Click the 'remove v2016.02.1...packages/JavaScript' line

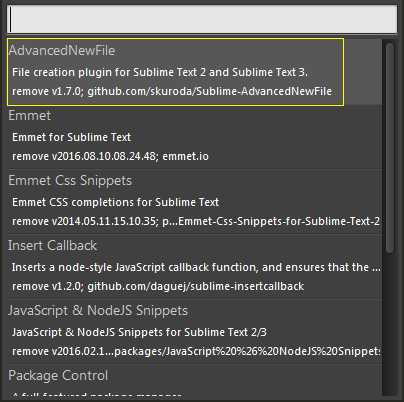(x=196, y=351)
